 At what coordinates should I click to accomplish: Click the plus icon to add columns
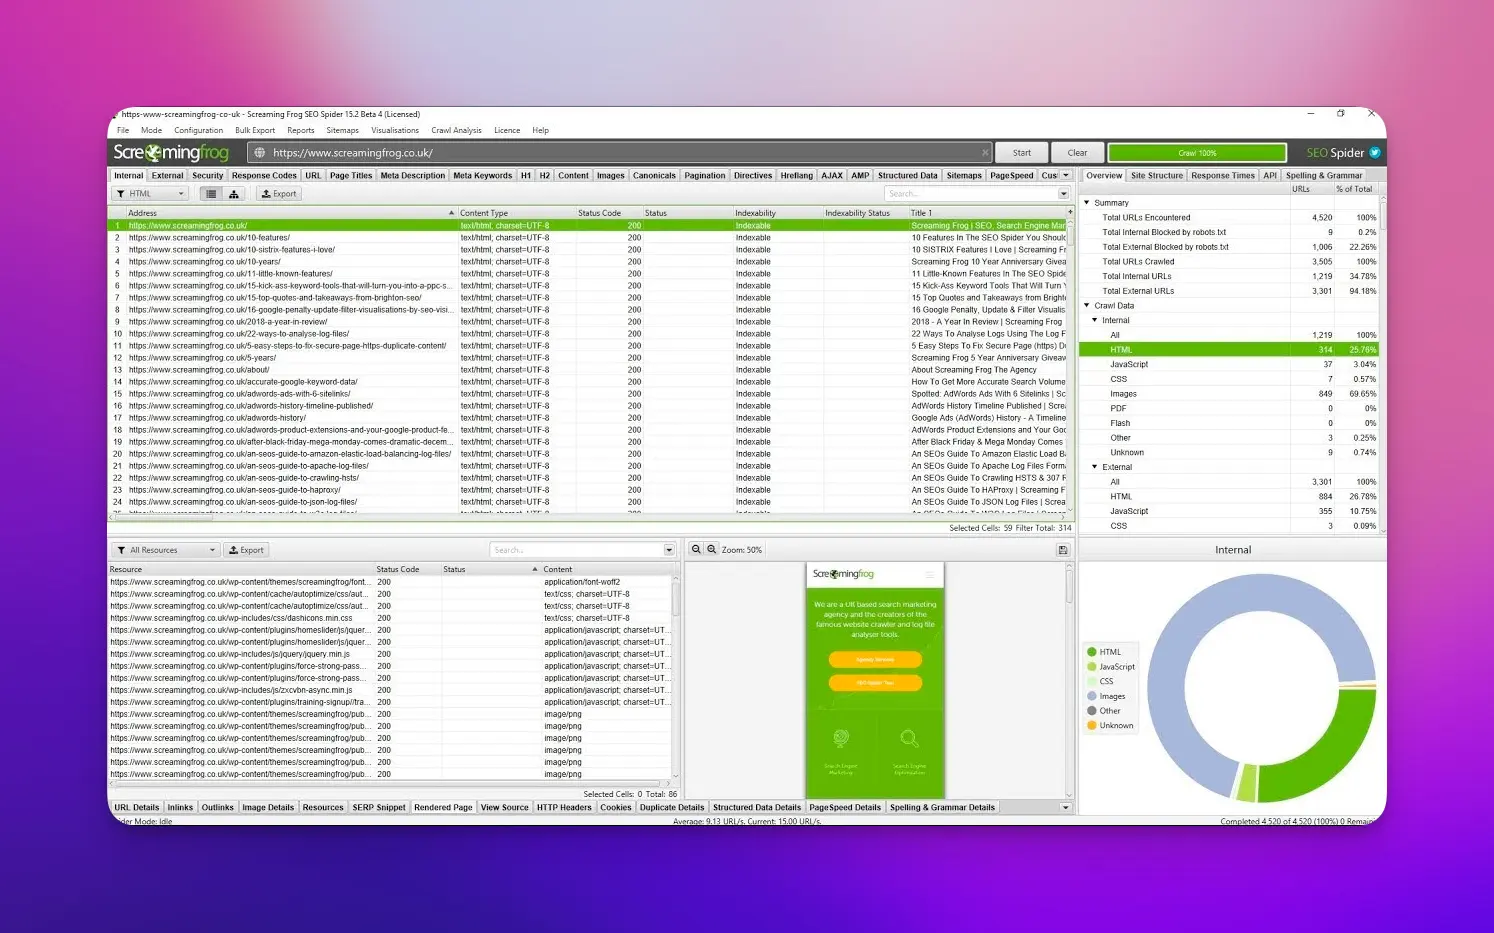(x=1070, y=213)
